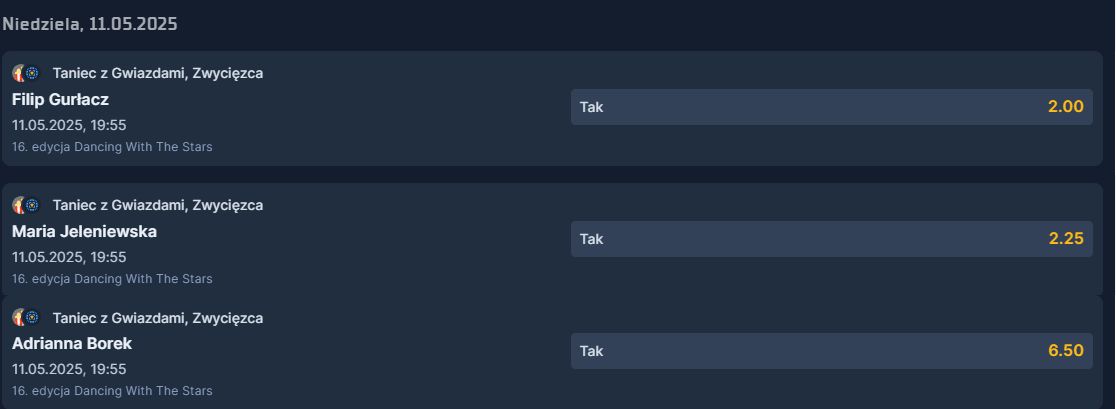Click Taniec z Gwiazdami, Zwycięzca above Maria Jeleniewska
The height and width of the screenshot is (409, 1116).
pos(158,206)
